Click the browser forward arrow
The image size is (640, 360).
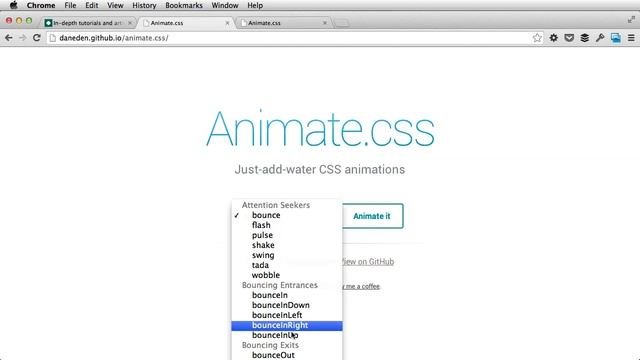click(x=22, y=38)
